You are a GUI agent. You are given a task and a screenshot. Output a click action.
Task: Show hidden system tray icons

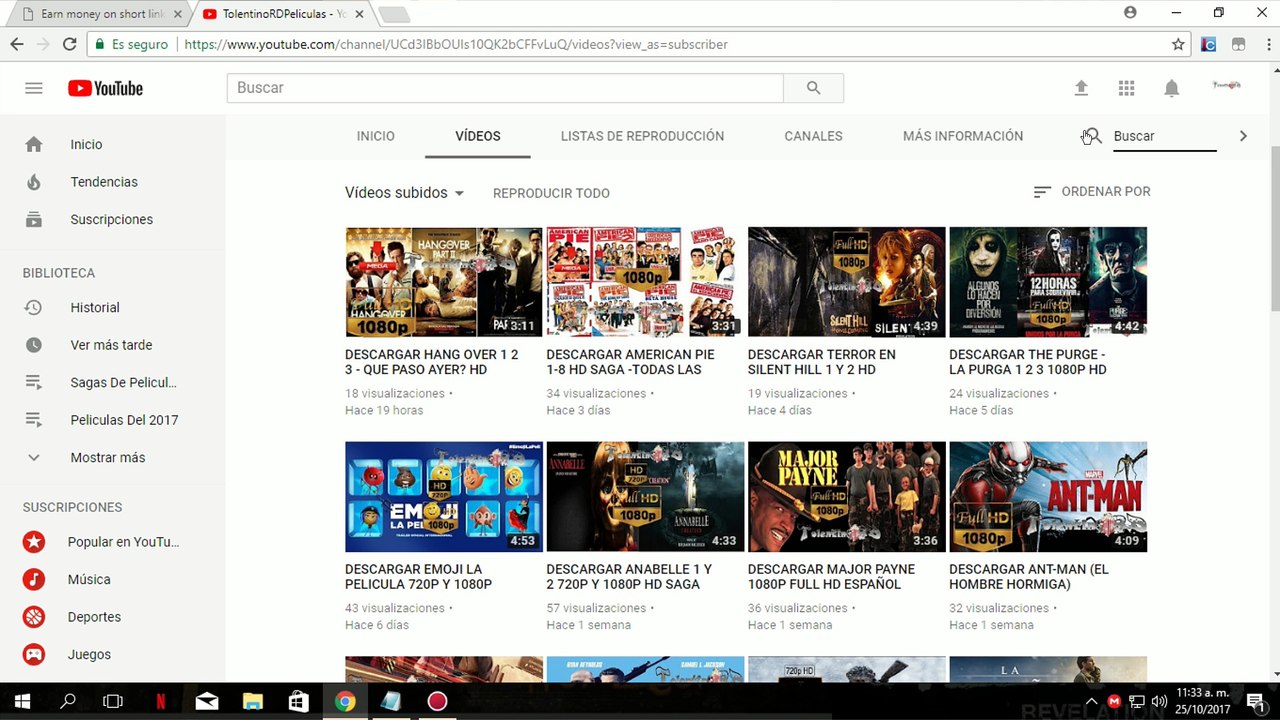[x=1091, y=701]
